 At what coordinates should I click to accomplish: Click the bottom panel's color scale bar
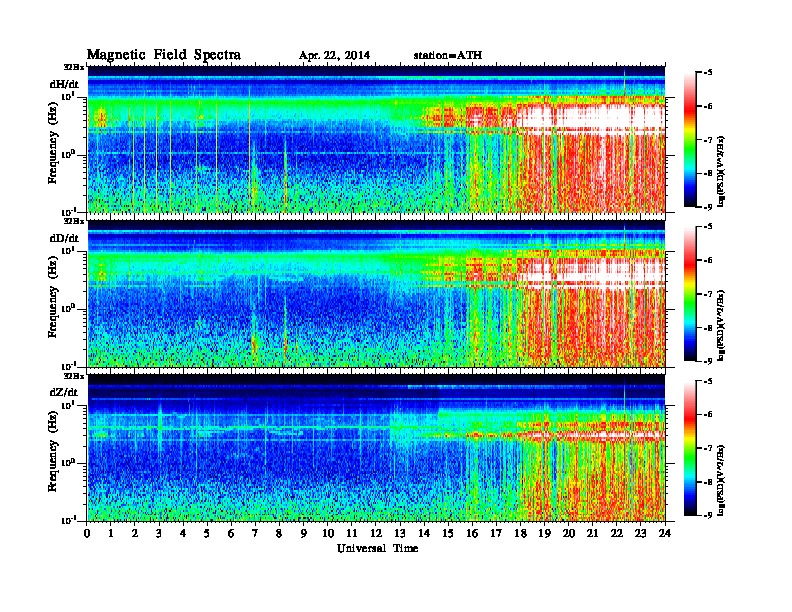point(689,448)
